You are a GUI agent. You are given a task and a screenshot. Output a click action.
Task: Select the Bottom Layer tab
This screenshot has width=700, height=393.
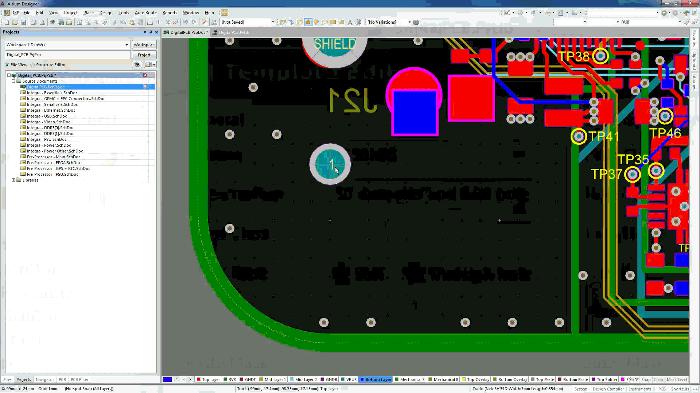(376, 380)
